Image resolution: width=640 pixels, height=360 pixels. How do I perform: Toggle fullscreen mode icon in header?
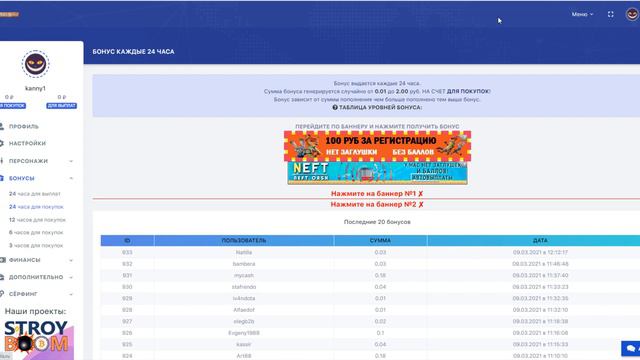pos(611,14)
